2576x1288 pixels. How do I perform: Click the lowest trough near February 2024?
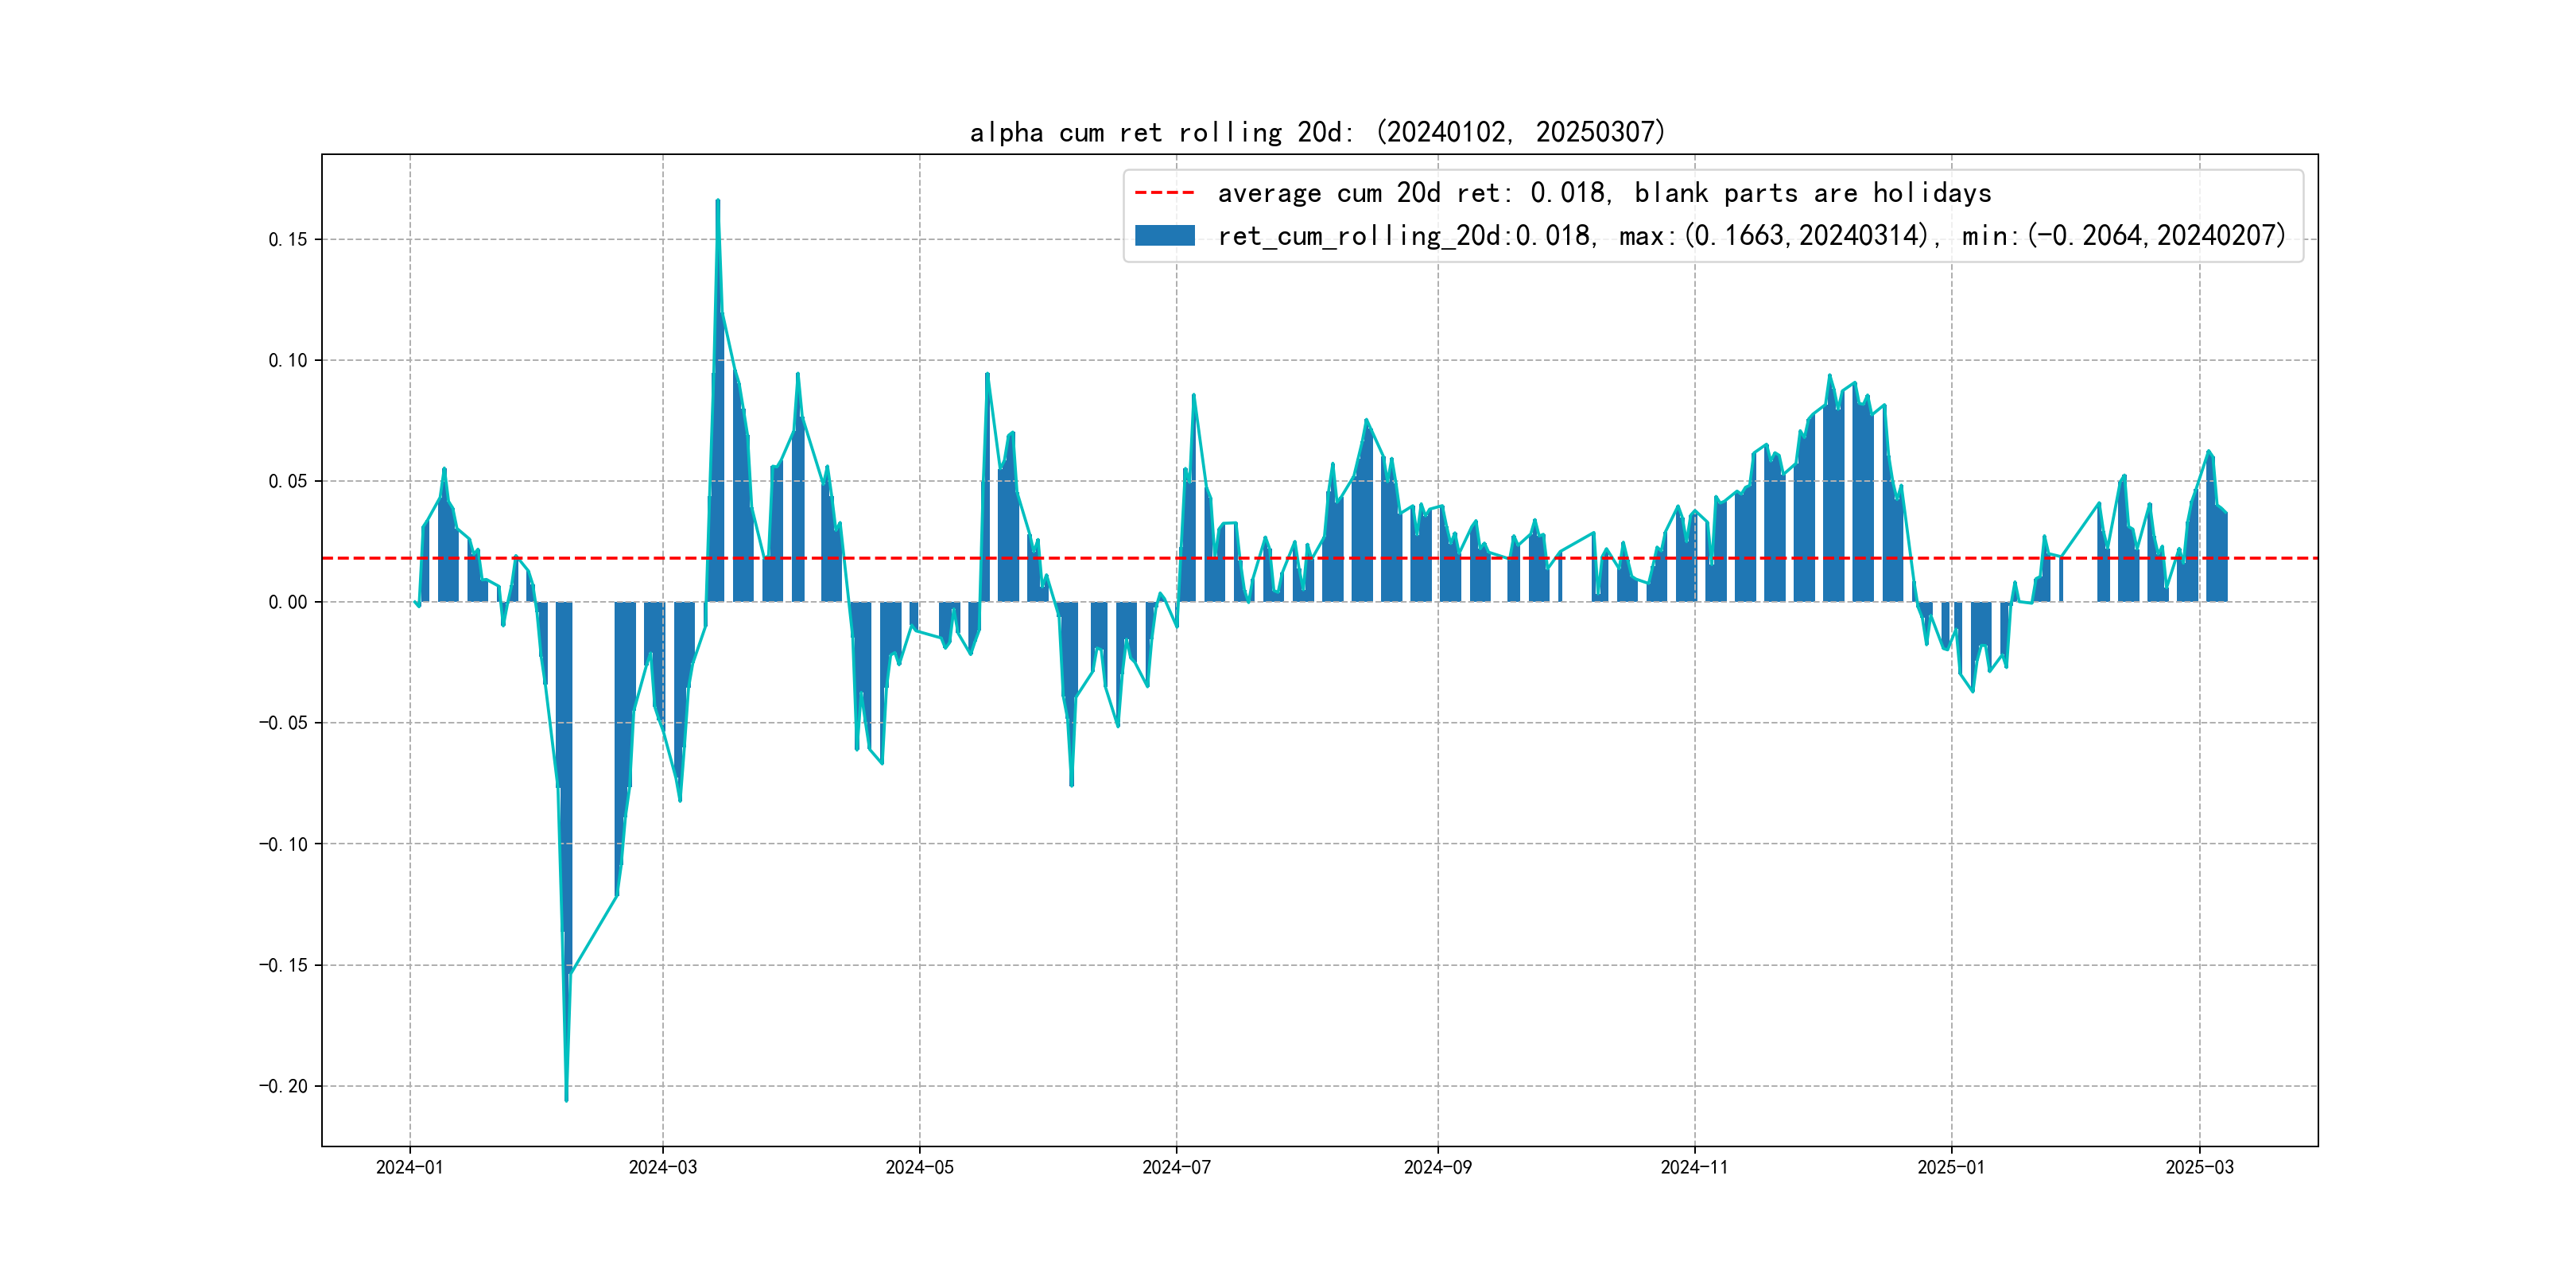coord(566,1100)
